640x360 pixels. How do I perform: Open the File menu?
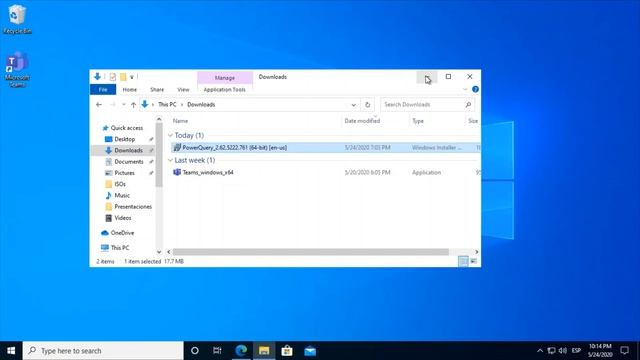click(x=103, y=89)
